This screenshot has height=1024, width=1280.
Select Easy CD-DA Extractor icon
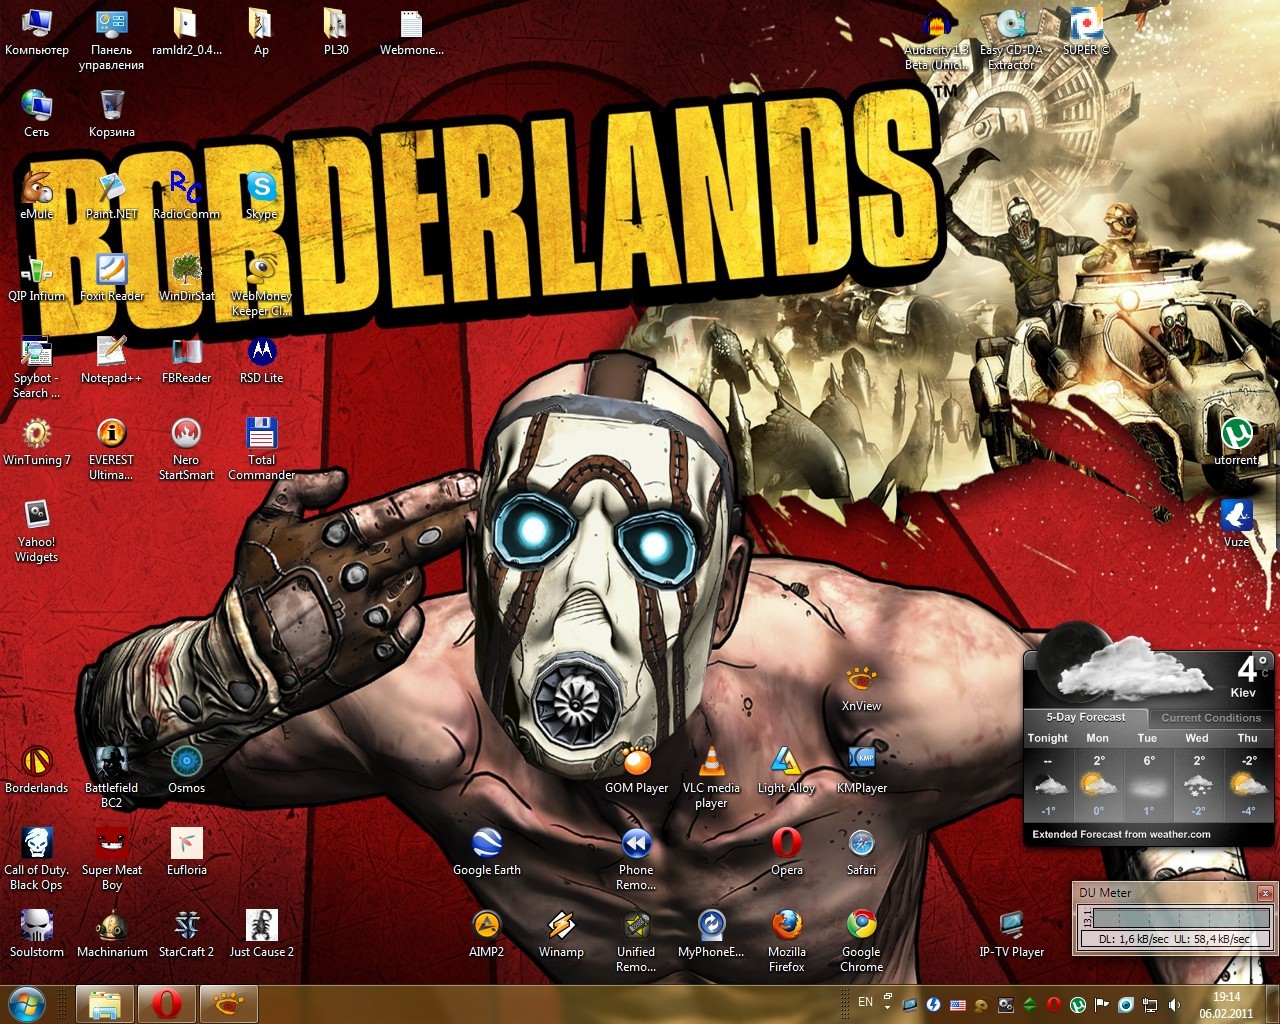point(1011,39)
